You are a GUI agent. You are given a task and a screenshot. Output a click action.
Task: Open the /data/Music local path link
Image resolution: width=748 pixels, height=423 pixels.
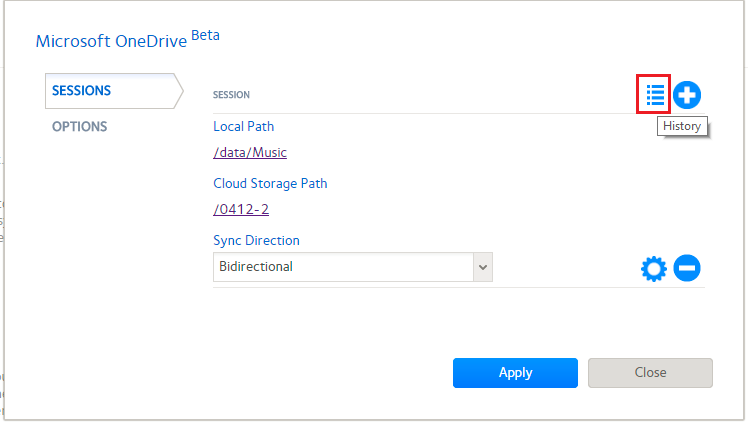coord(250,152)
